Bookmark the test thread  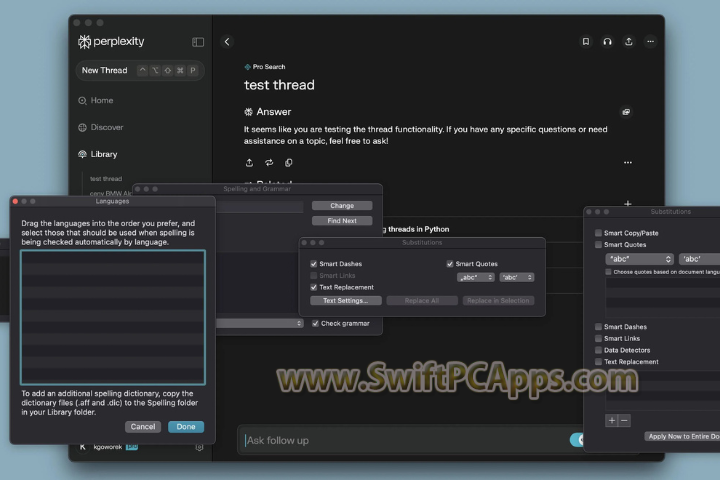[585, 42]
